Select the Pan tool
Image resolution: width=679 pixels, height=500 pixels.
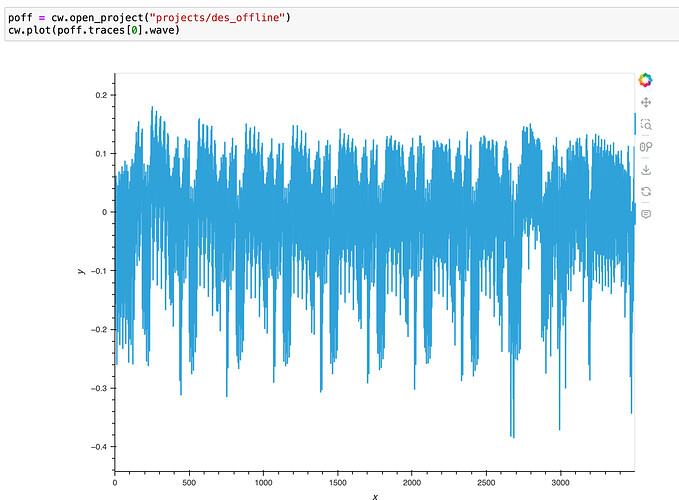tap(646, 103)
